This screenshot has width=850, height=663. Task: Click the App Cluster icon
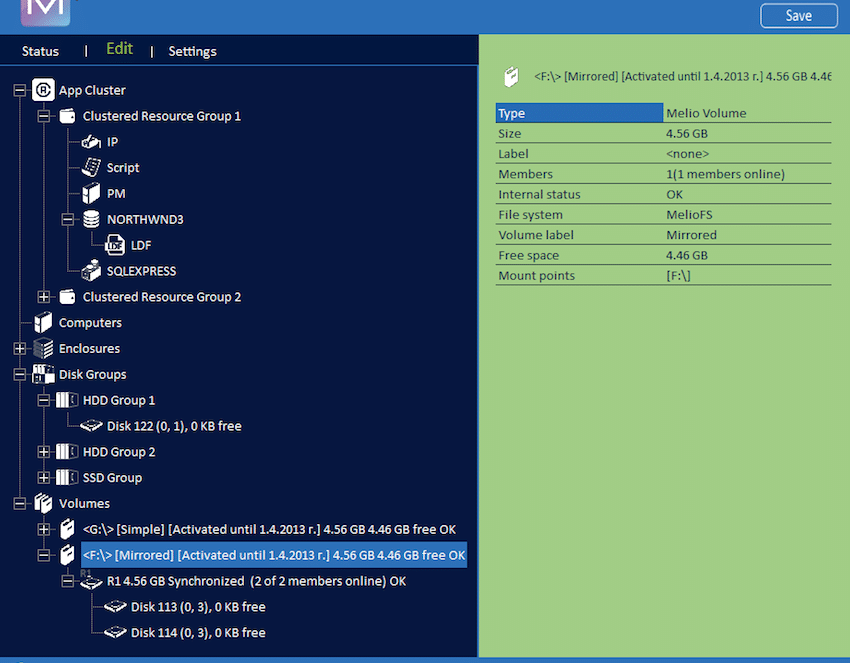[43, 90]
